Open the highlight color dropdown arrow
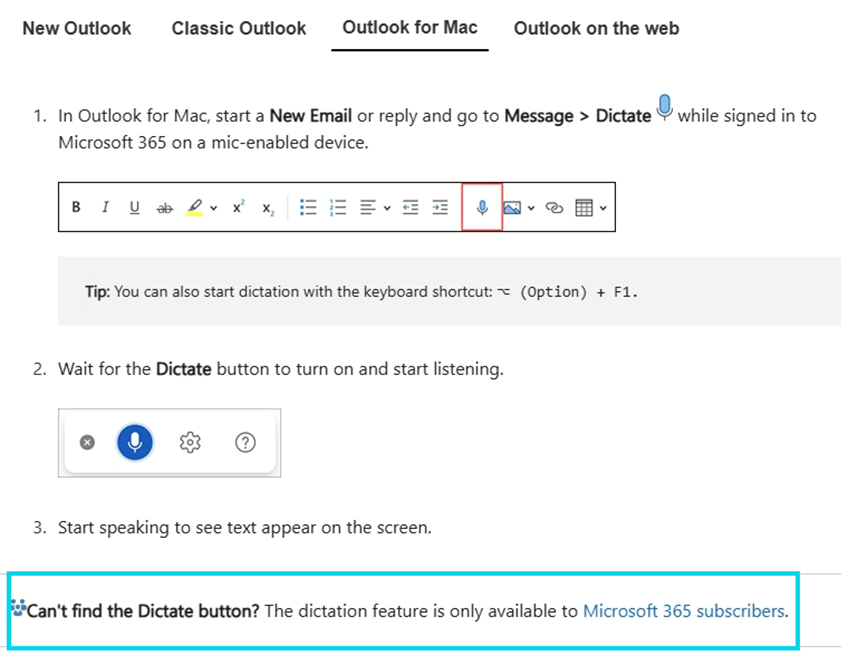 point(213,208)
